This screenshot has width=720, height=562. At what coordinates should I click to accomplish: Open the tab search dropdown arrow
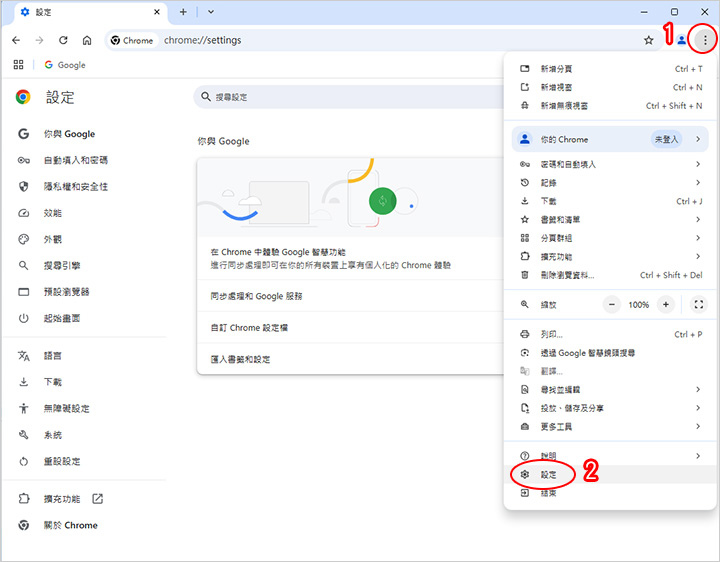211,12
